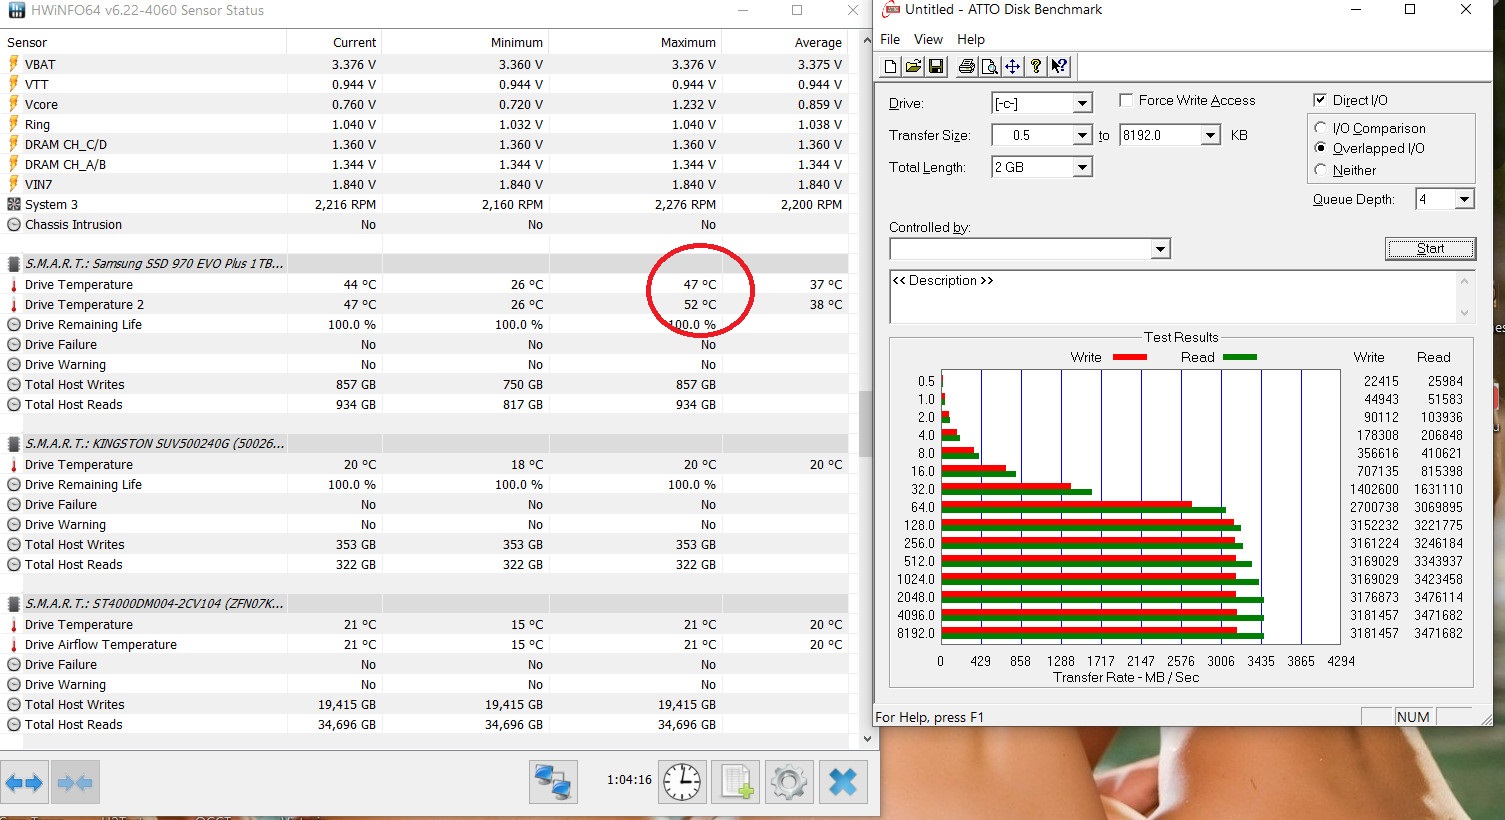Click the System 3 fan icon

pyautogui.click(x=13, y=204)
